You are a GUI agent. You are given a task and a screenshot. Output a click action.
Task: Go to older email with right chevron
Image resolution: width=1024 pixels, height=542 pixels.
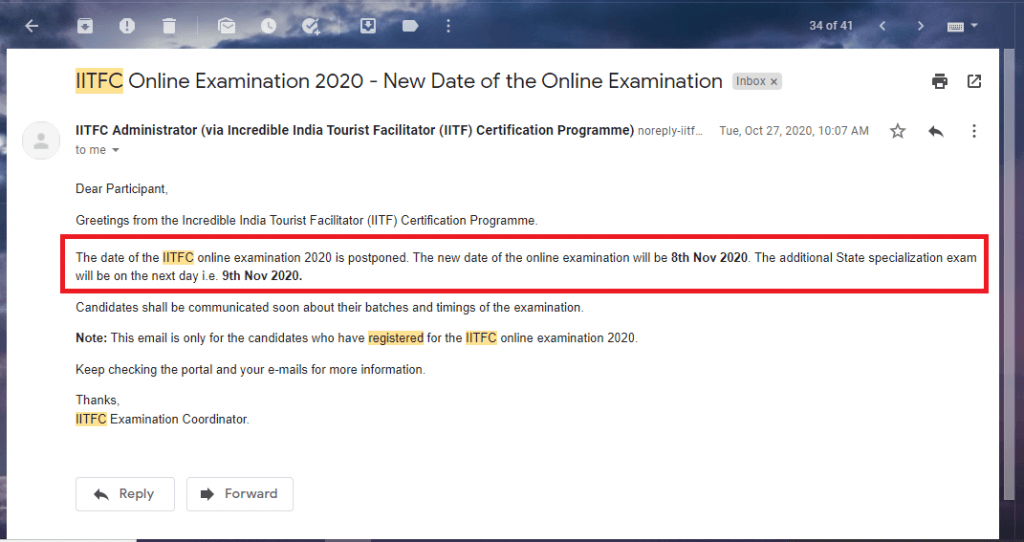click(921, 26)
